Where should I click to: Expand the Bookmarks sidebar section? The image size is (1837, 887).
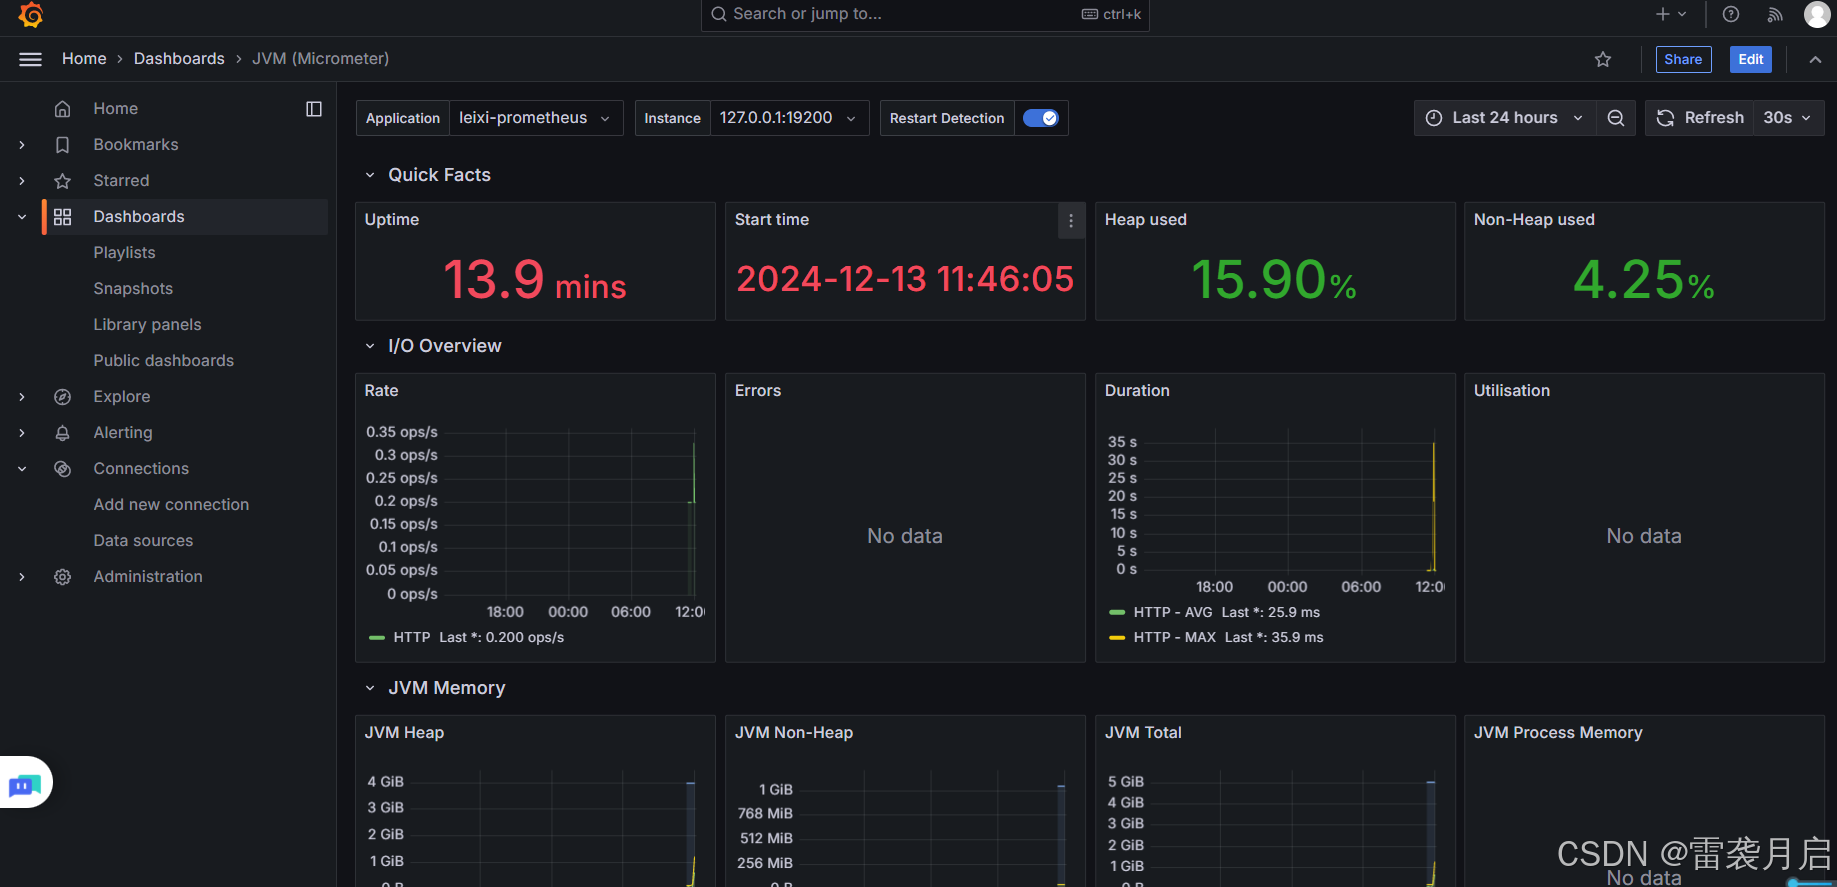click(x=22, y=145)
